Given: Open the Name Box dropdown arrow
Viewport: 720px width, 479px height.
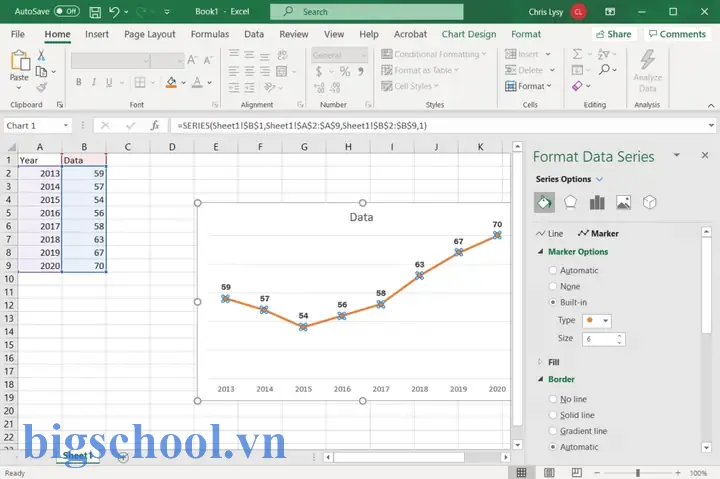Looking at the screenshot, I should click(x=66, y=125).
